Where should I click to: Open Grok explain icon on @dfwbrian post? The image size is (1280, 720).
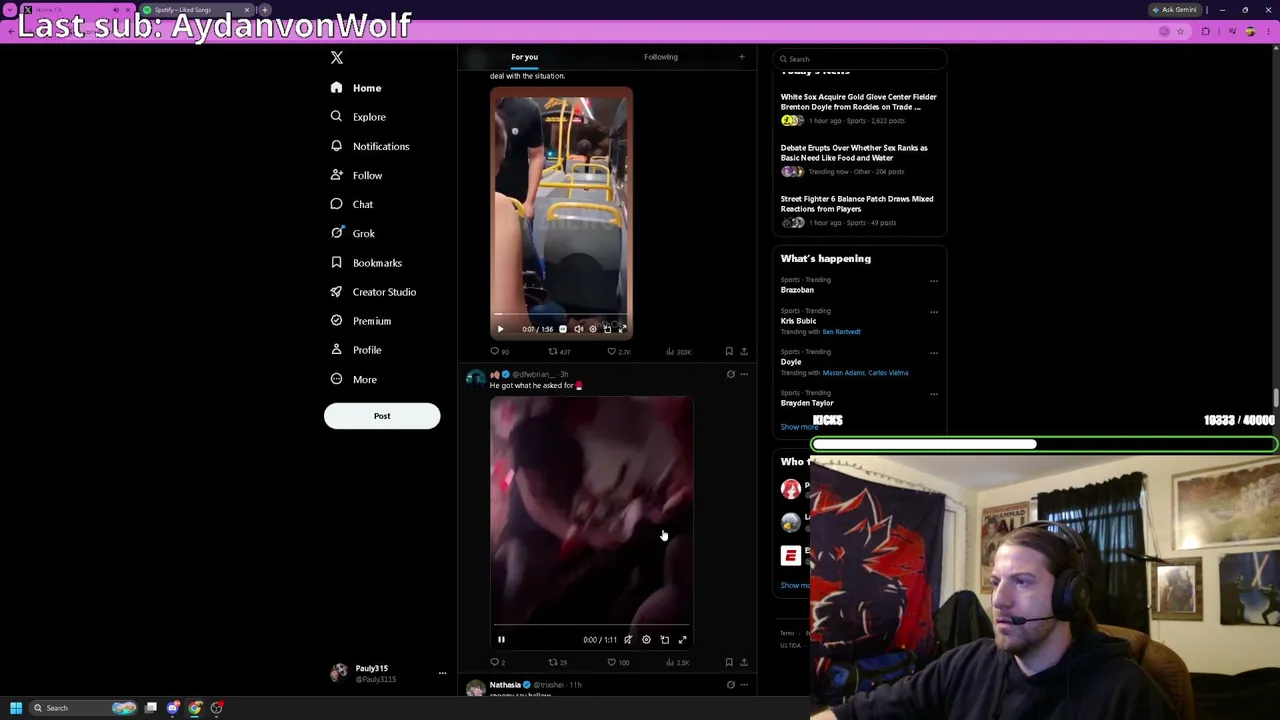coord(730,374)
